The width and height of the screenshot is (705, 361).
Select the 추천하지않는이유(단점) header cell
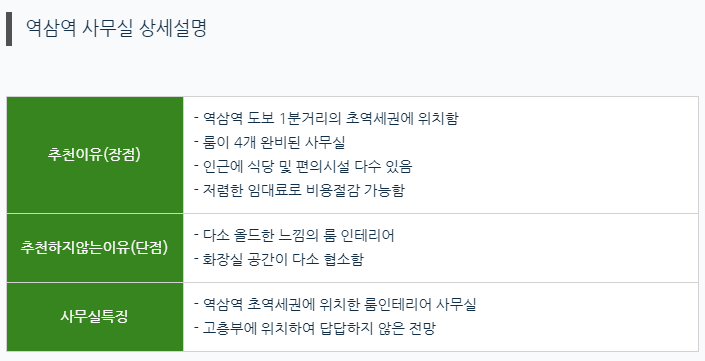[95, 248]
